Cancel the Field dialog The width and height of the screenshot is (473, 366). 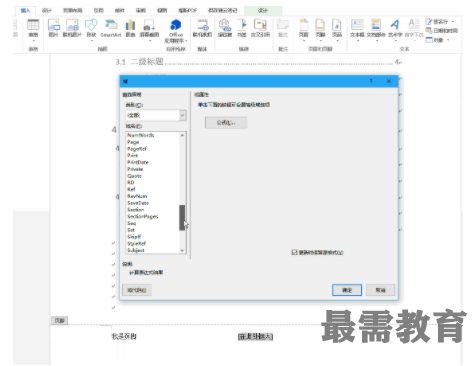[x=380, y=290]
